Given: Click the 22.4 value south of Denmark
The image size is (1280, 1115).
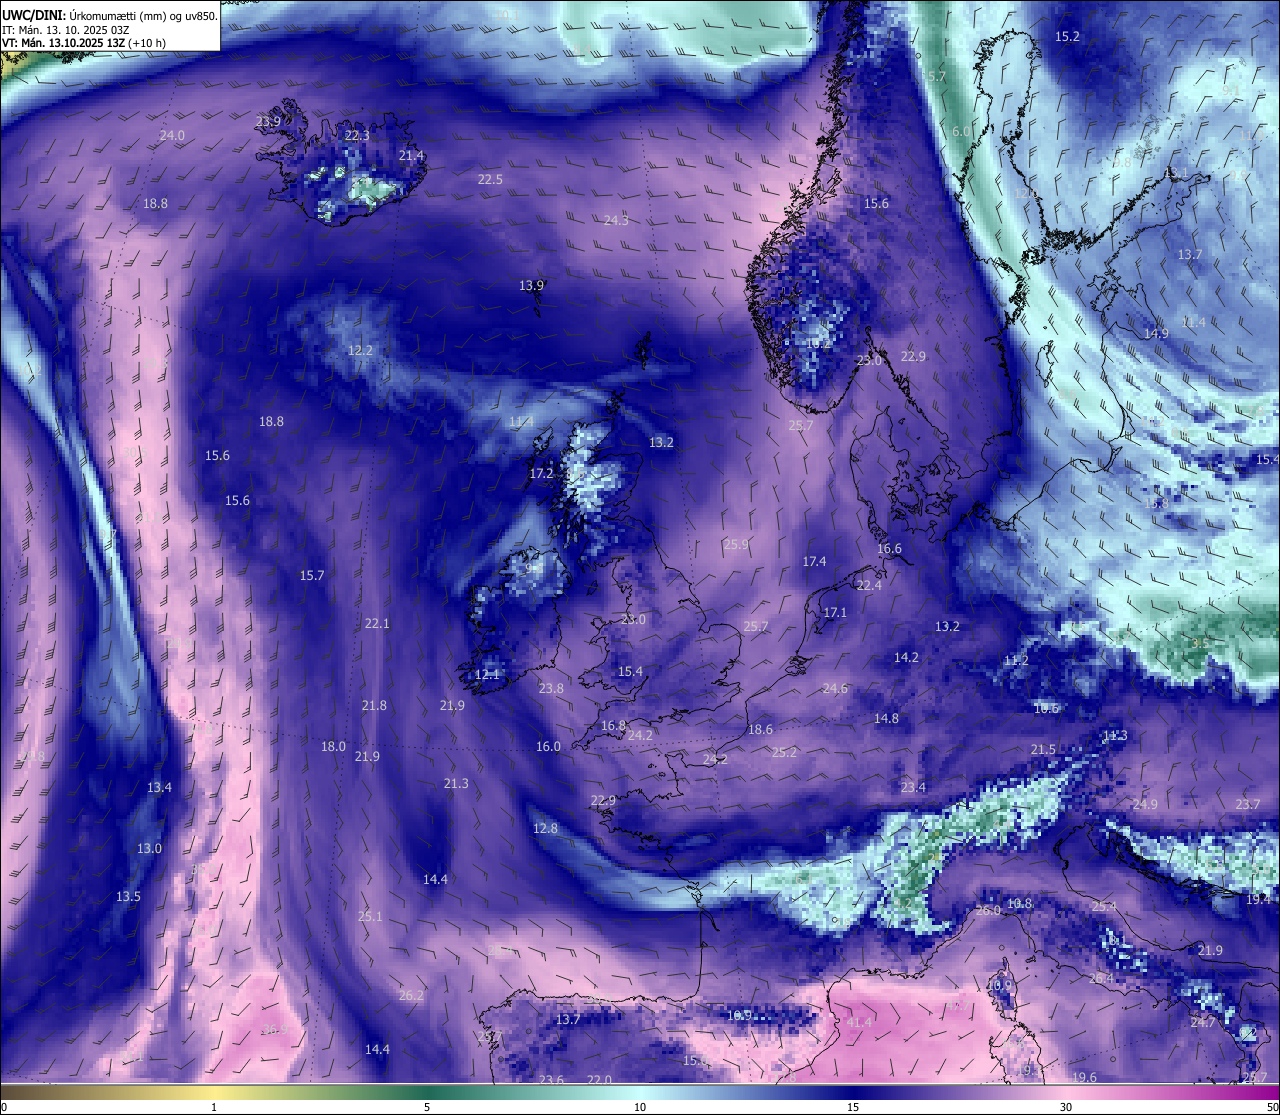Looking at the screenshot, I should point(869,585).
